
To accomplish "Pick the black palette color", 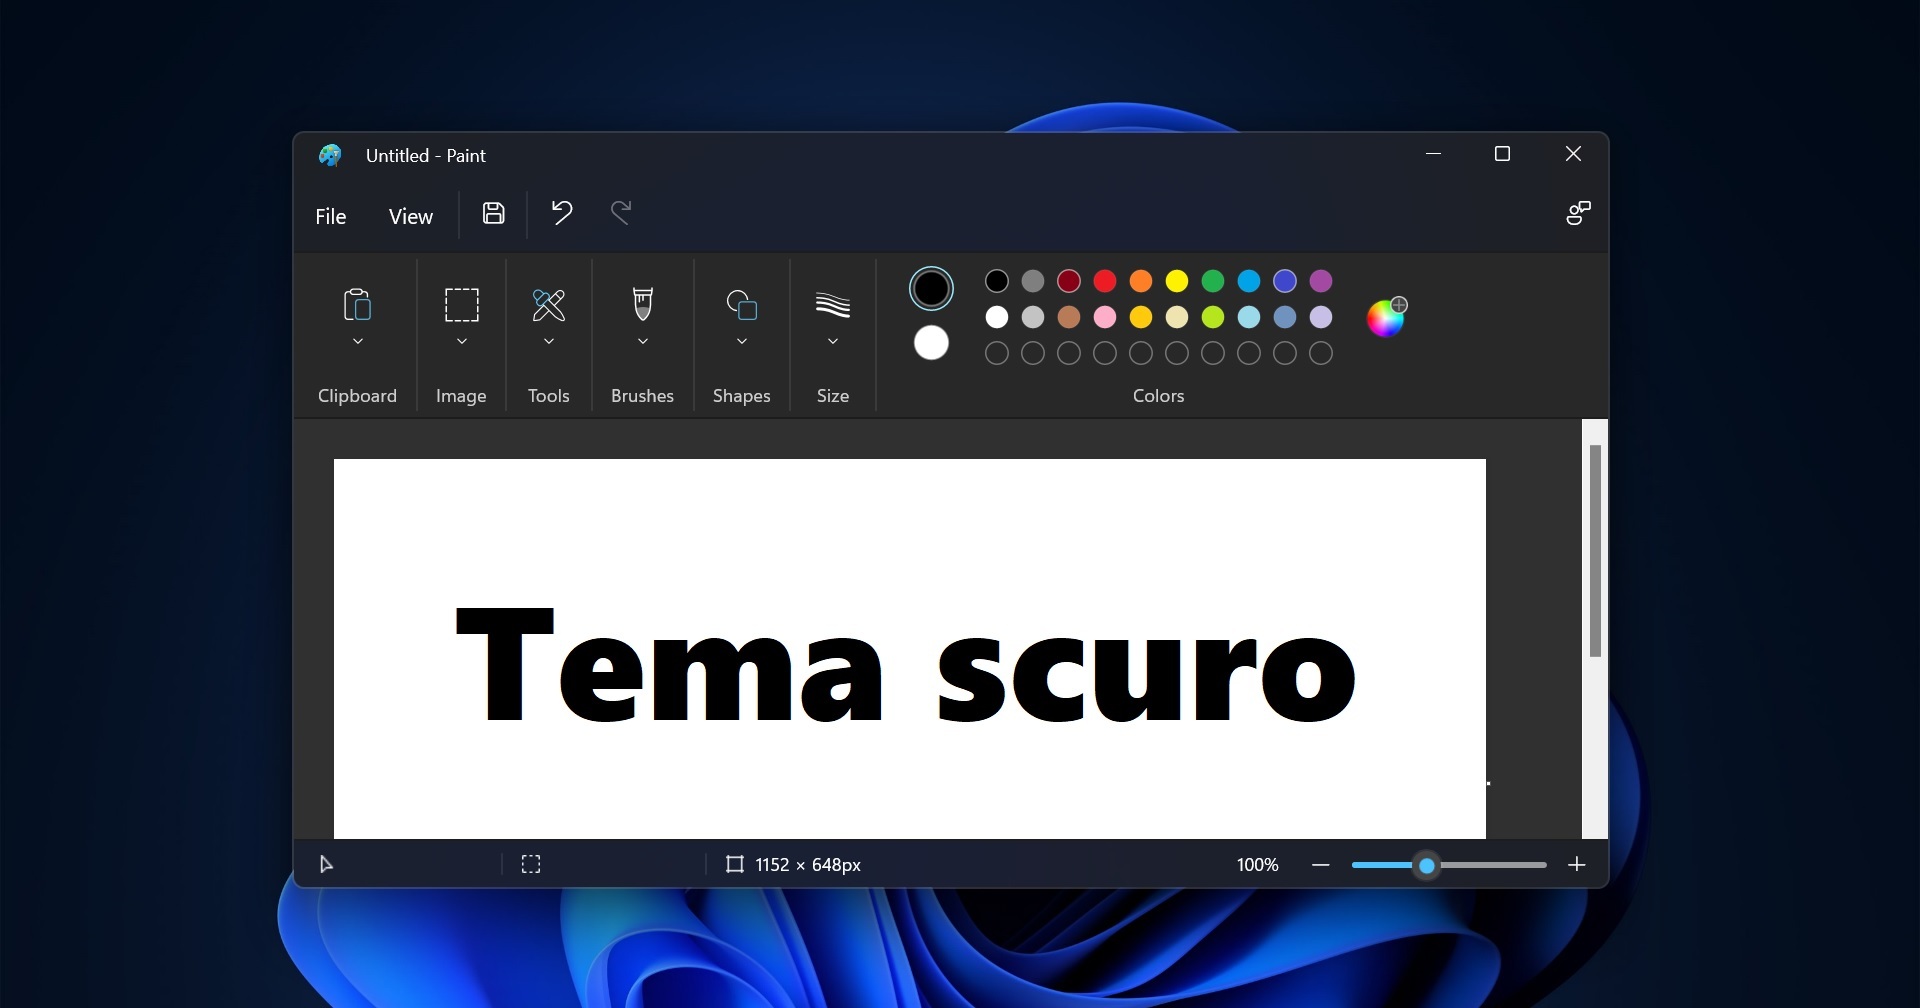I will point(997,281).
